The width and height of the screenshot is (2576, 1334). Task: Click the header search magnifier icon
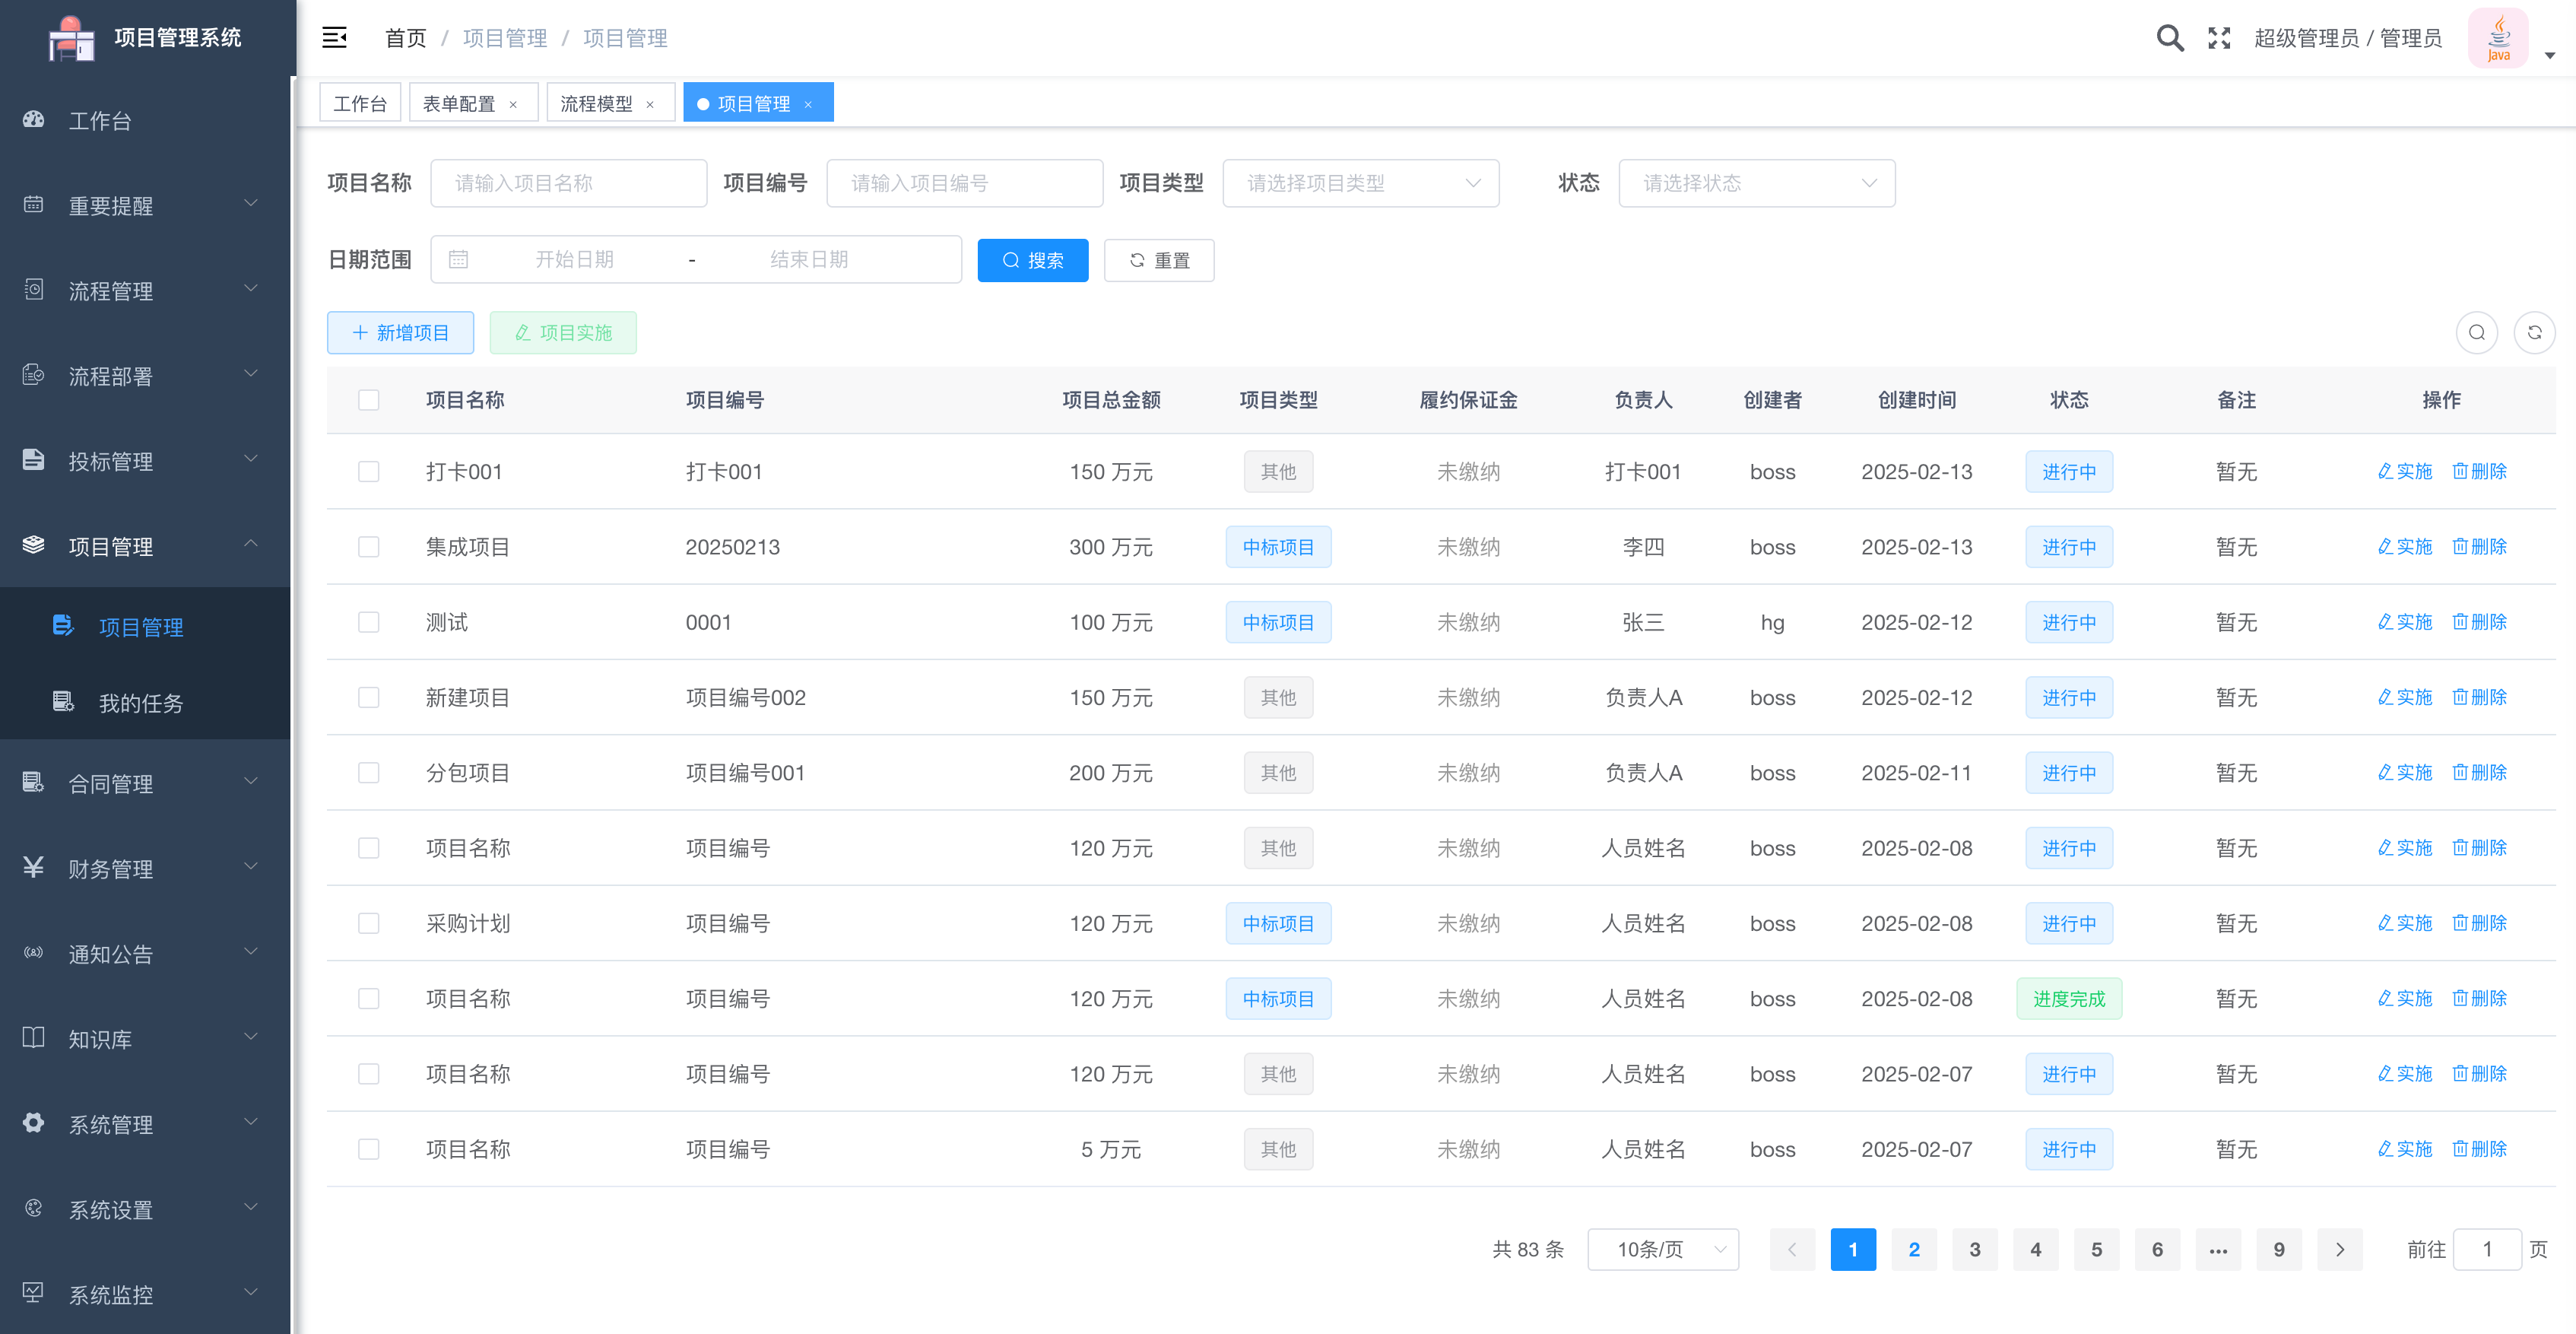click(x=2169, y=38)
